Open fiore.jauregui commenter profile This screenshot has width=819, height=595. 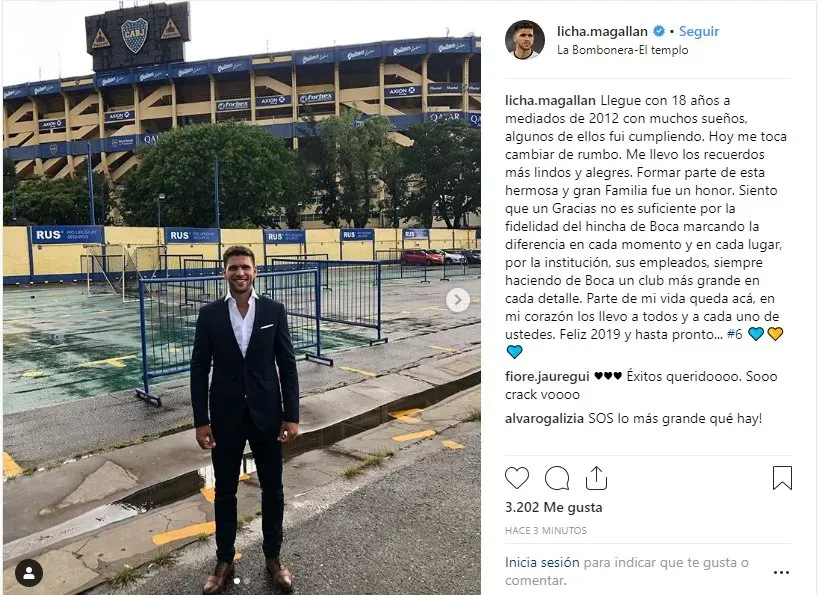[x=547, y=377]
